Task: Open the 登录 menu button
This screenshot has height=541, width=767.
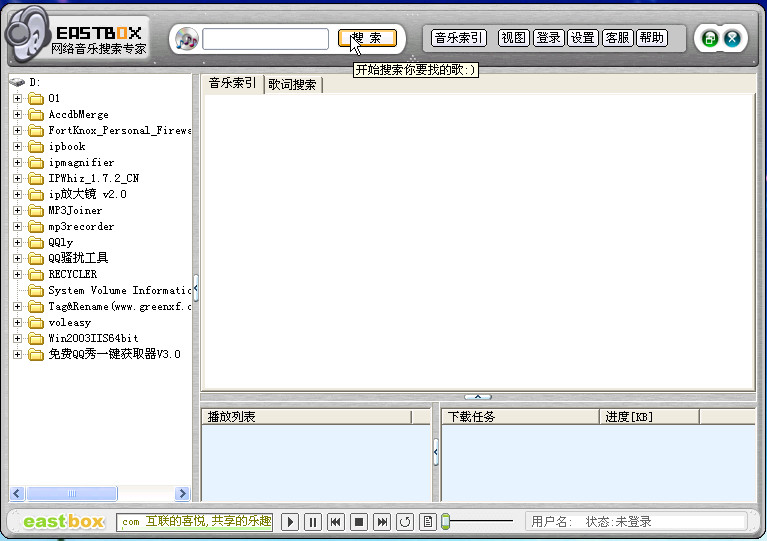Action: (x=548, y=38)
